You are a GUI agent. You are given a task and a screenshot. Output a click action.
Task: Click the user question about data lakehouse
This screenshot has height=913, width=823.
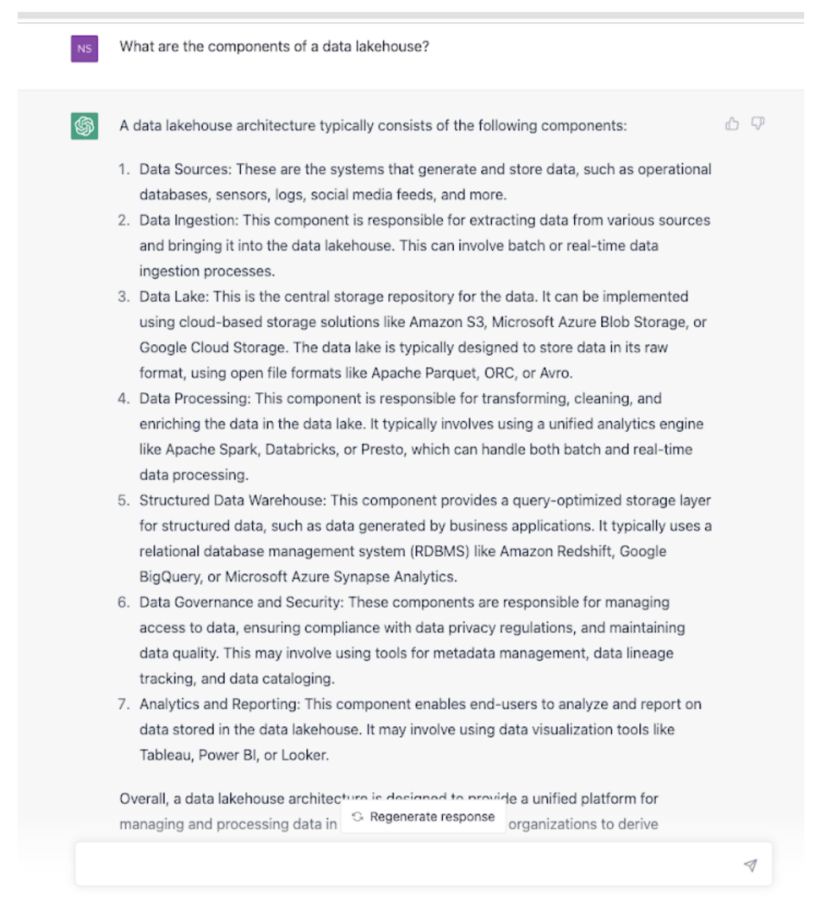(274, 46)
